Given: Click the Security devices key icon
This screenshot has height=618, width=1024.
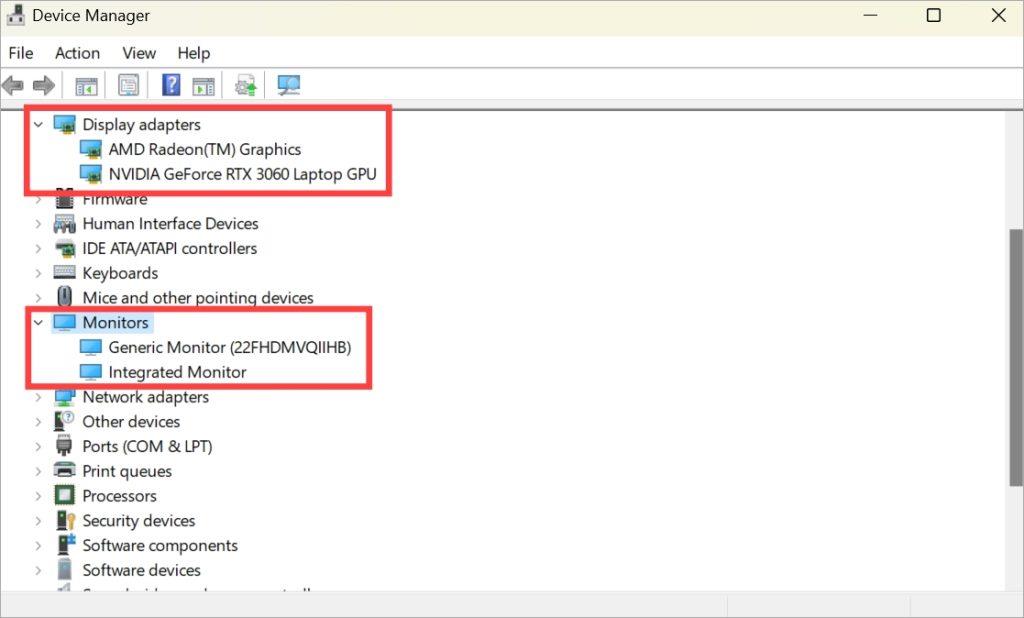Looking at the screenshot, I should [x=65, y=520].
